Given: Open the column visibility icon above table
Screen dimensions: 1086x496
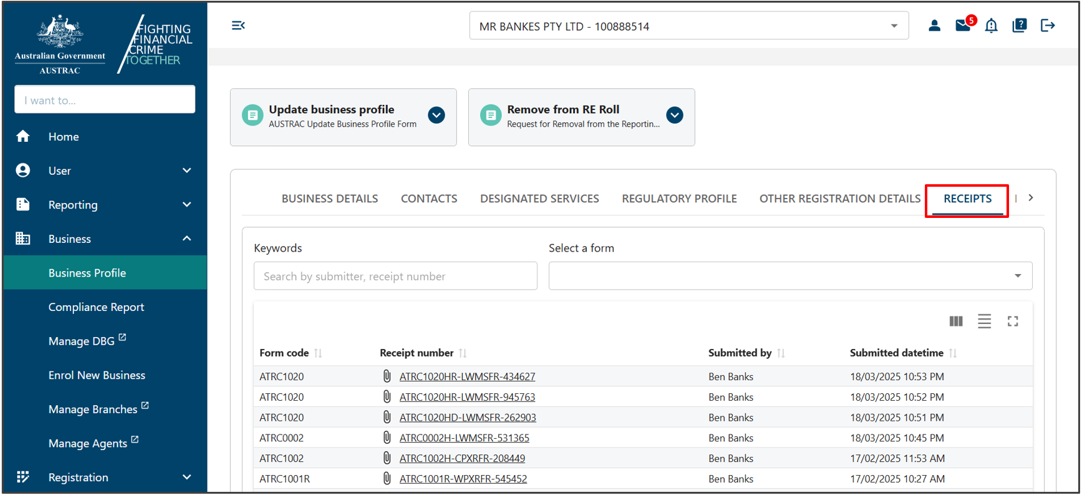Looking at the screenshot, I should click(956, 321).
